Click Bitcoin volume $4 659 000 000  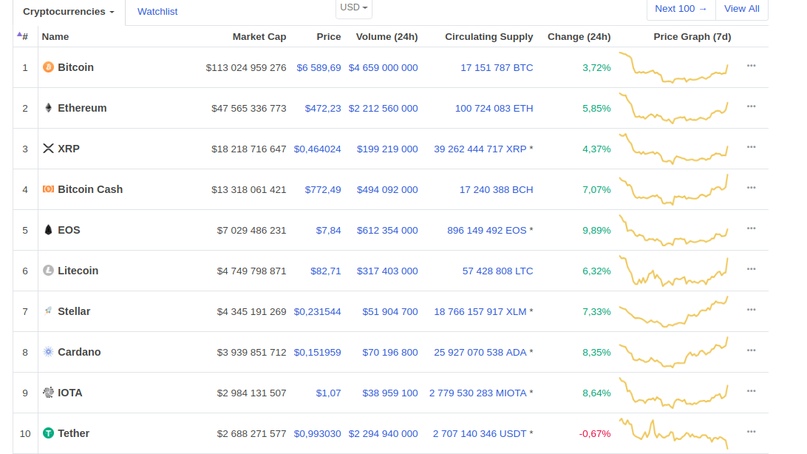(383, 67)
